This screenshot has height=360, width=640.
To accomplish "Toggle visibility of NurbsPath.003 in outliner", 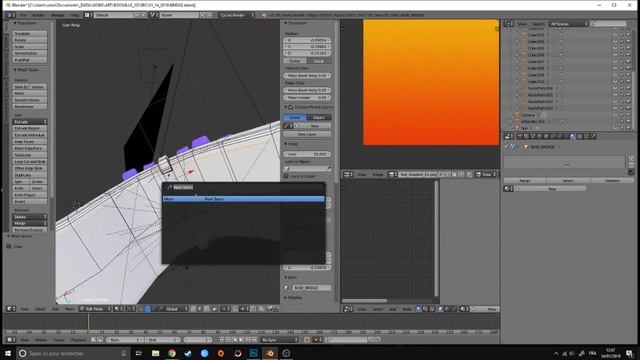I will [615, 108].
